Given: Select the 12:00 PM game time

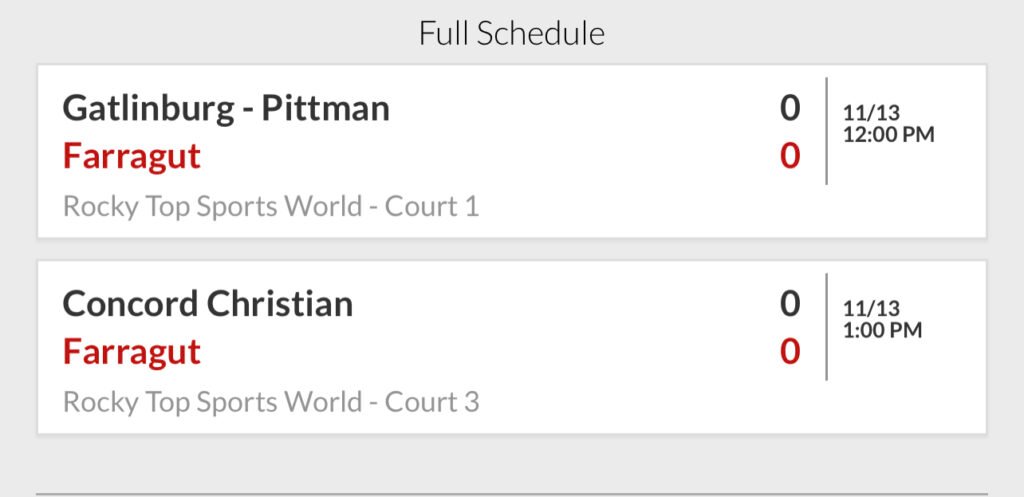Looking at the screenshot, I should (888, 134).
